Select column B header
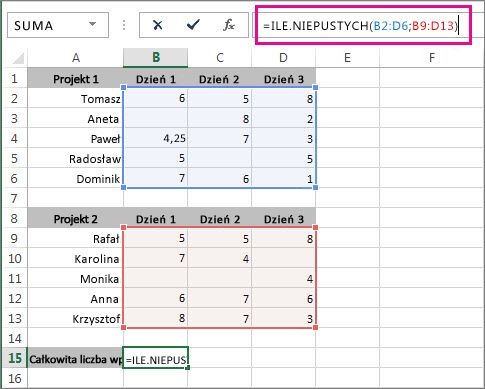485x389 pixels. (155, 58)
